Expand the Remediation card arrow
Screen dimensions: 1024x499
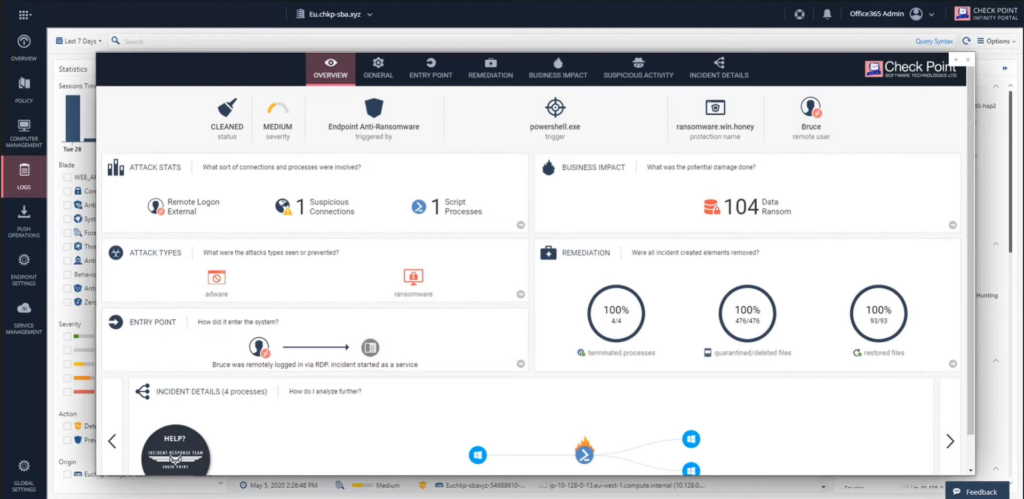(953, 364)
